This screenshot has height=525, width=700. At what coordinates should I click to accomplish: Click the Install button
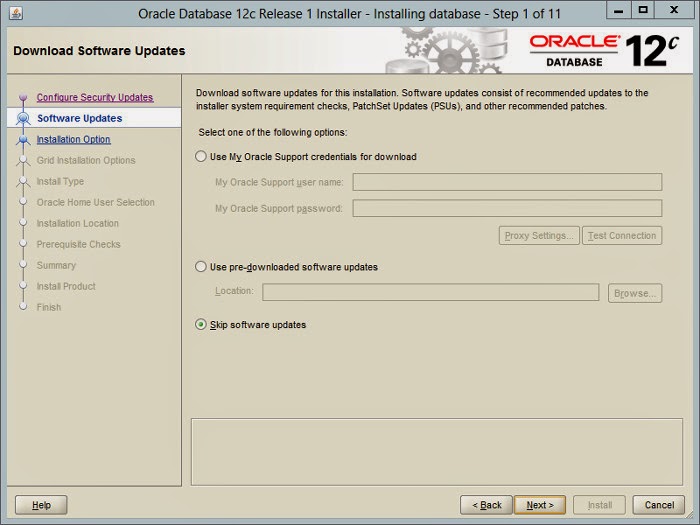[600, 505]
